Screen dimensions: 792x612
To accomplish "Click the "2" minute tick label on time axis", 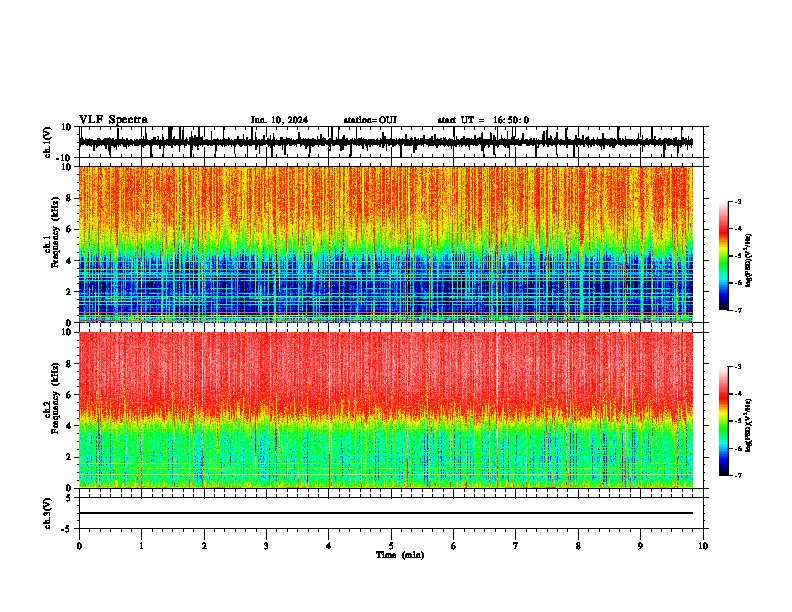I will click(204, 546).
